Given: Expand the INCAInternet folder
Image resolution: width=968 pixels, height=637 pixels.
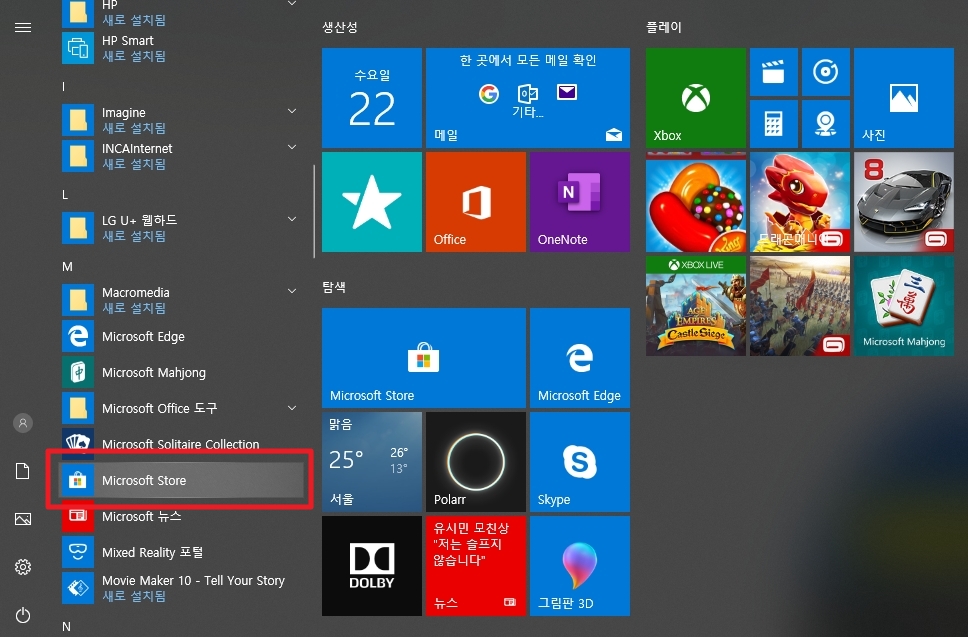Looking at the screenshot, I should point(292,147).
